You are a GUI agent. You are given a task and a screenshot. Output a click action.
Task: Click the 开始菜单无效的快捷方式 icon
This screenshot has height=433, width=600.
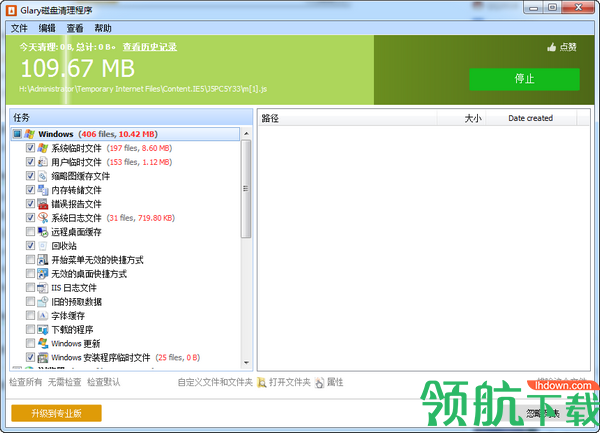(42, 260)
